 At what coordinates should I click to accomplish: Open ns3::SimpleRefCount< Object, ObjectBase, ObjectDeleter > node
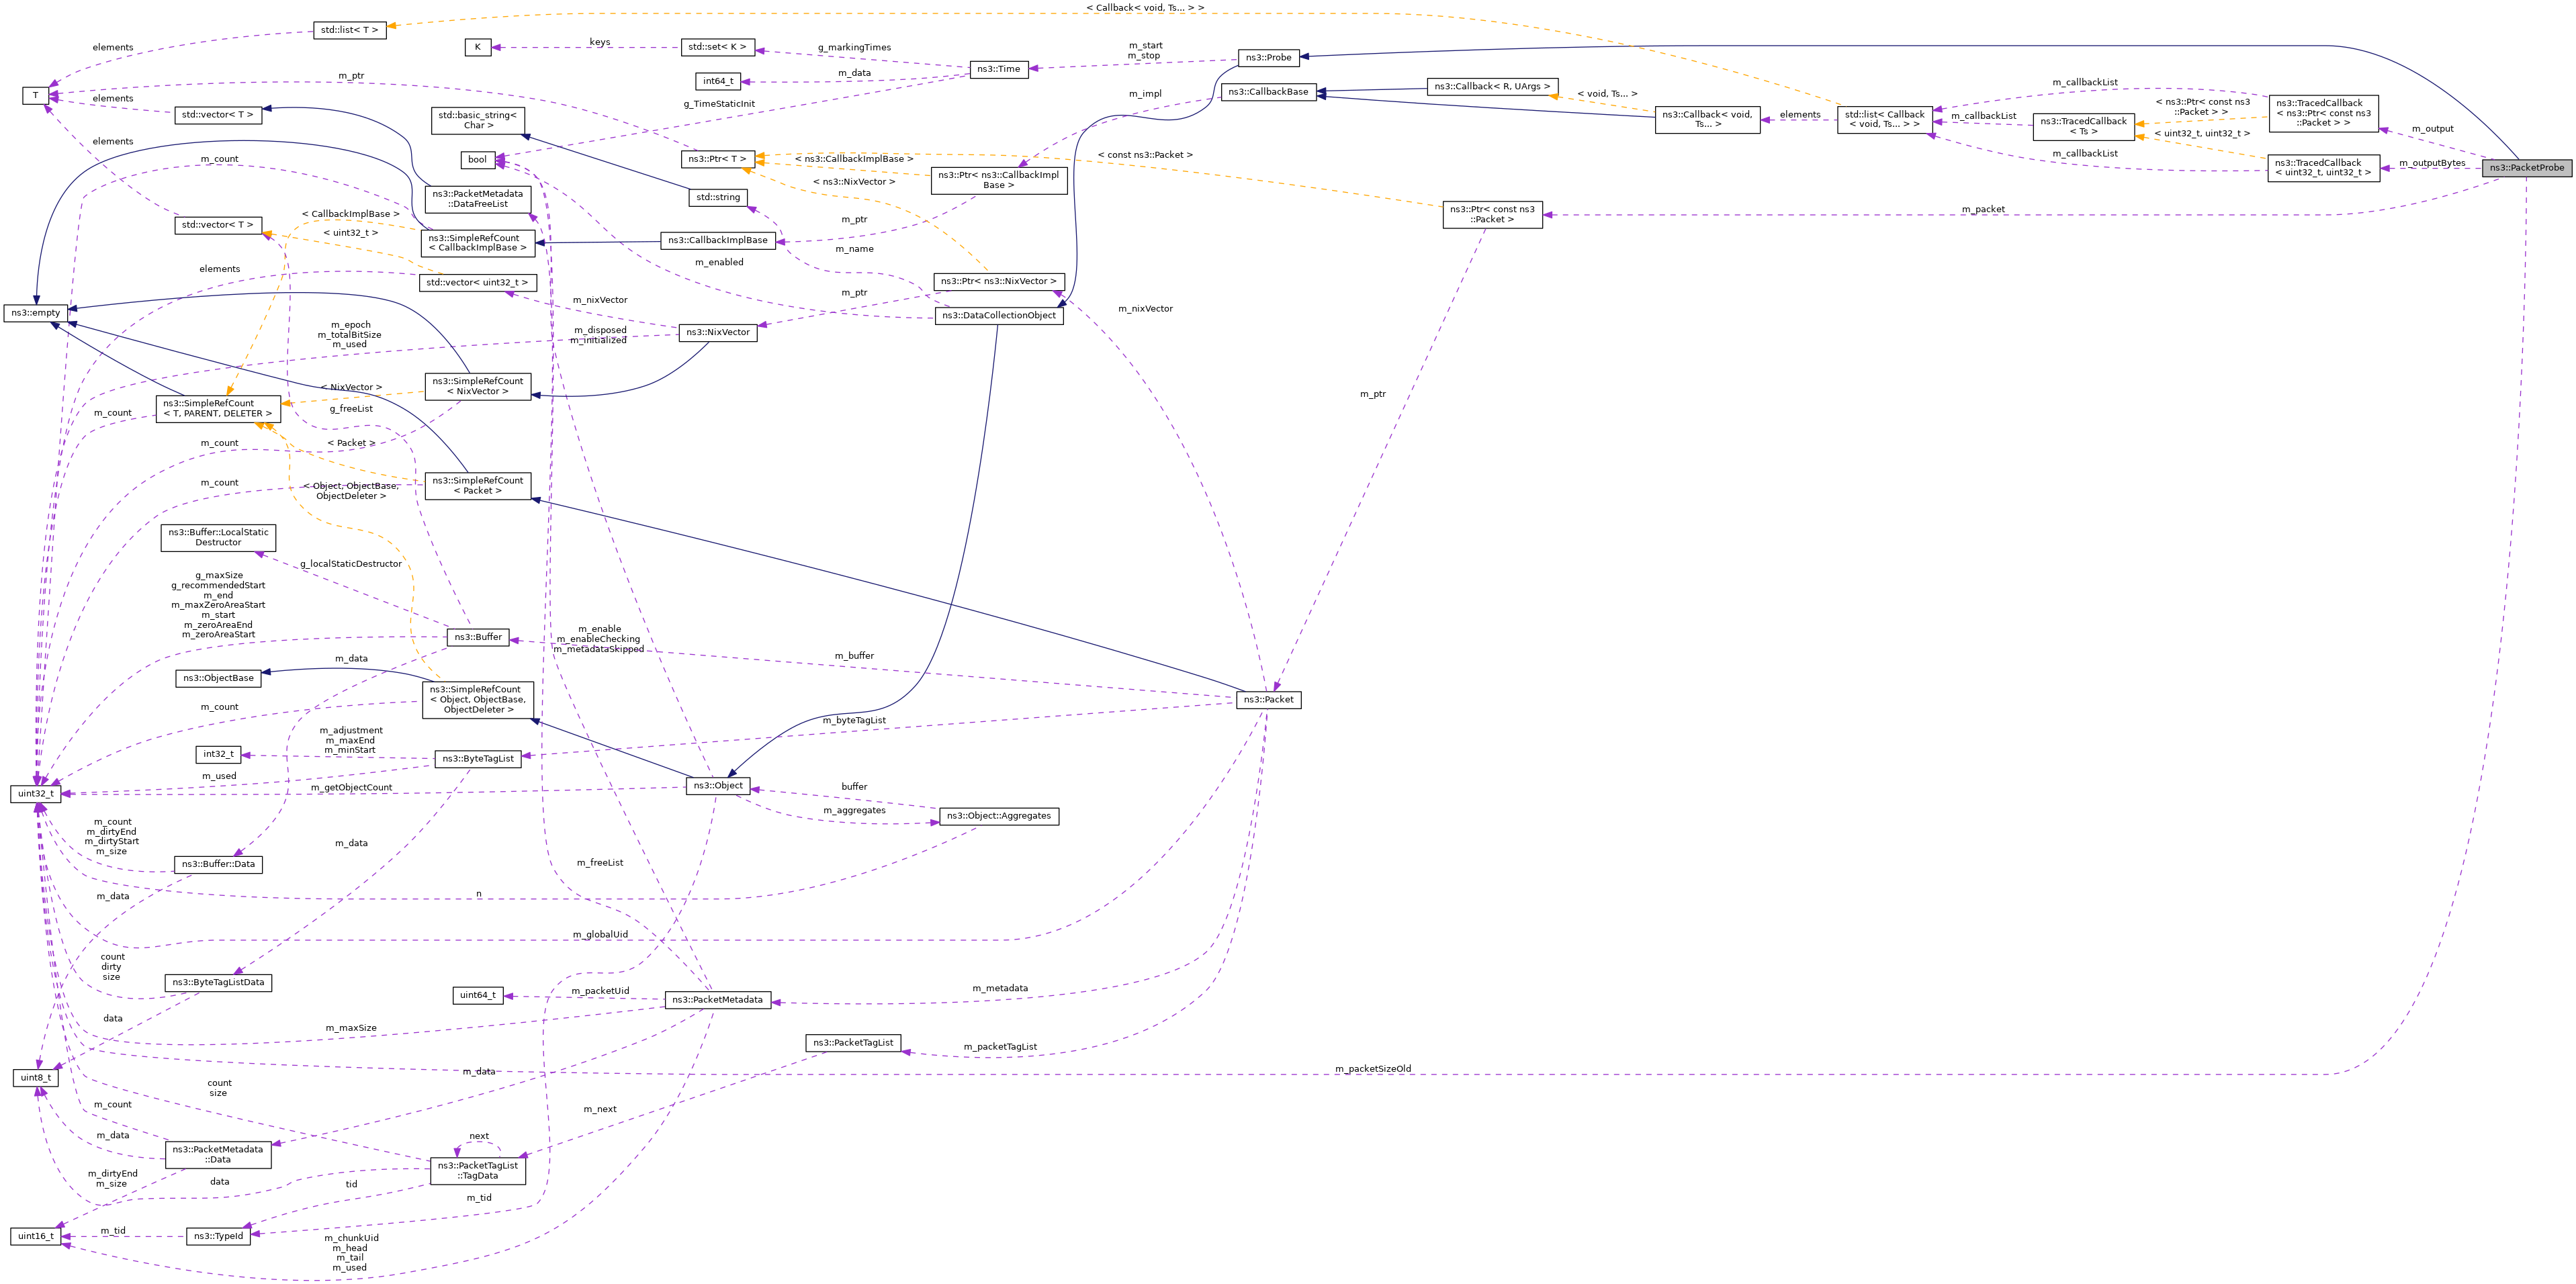(478, 700)
